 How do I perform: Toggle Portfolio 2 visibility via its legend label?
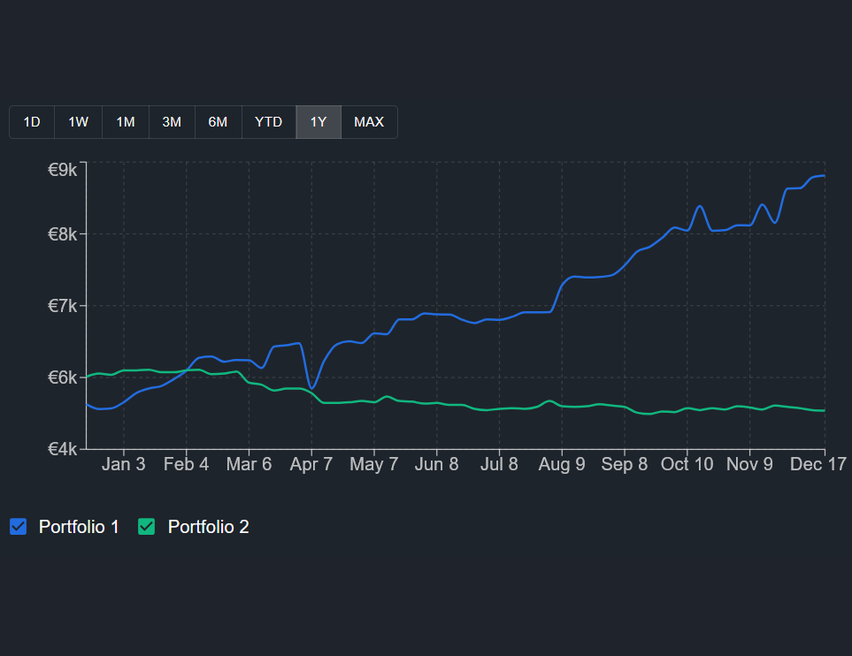pos(210,526)
